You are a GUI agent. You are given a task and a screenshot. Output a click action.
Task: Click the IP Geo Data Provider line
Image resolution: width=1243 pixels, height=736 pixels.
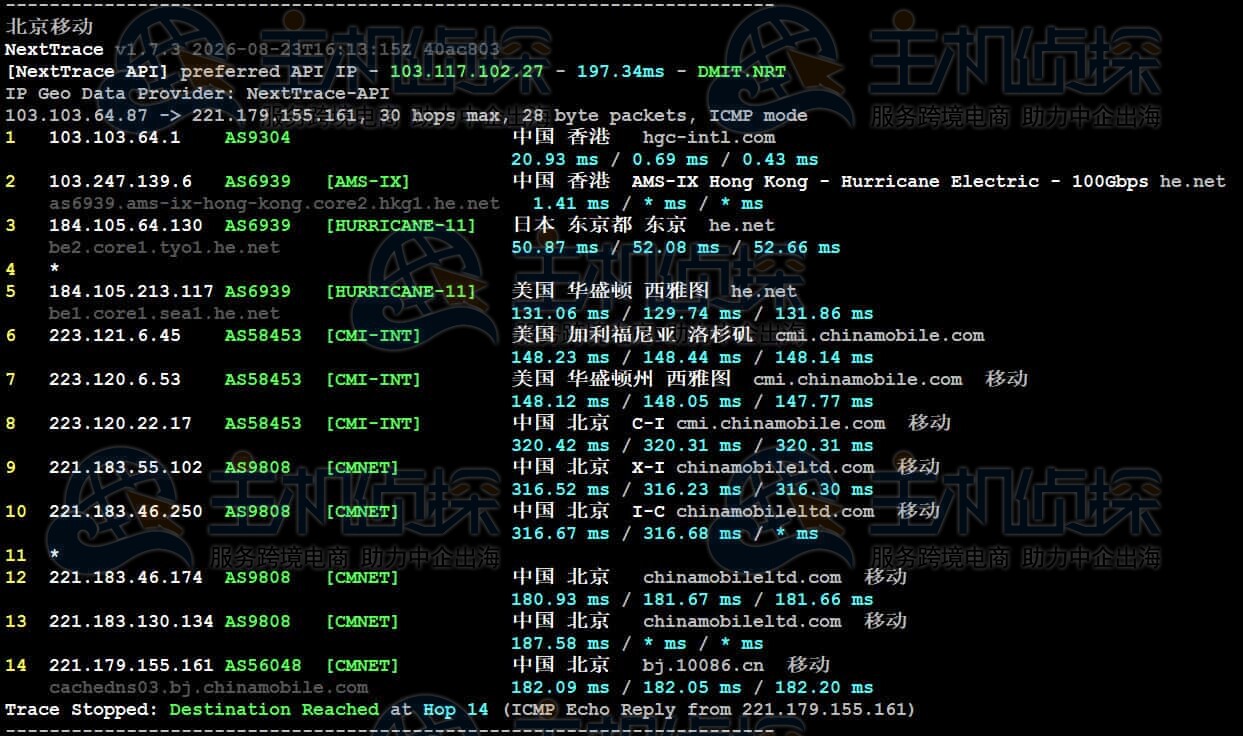[197, 93]
